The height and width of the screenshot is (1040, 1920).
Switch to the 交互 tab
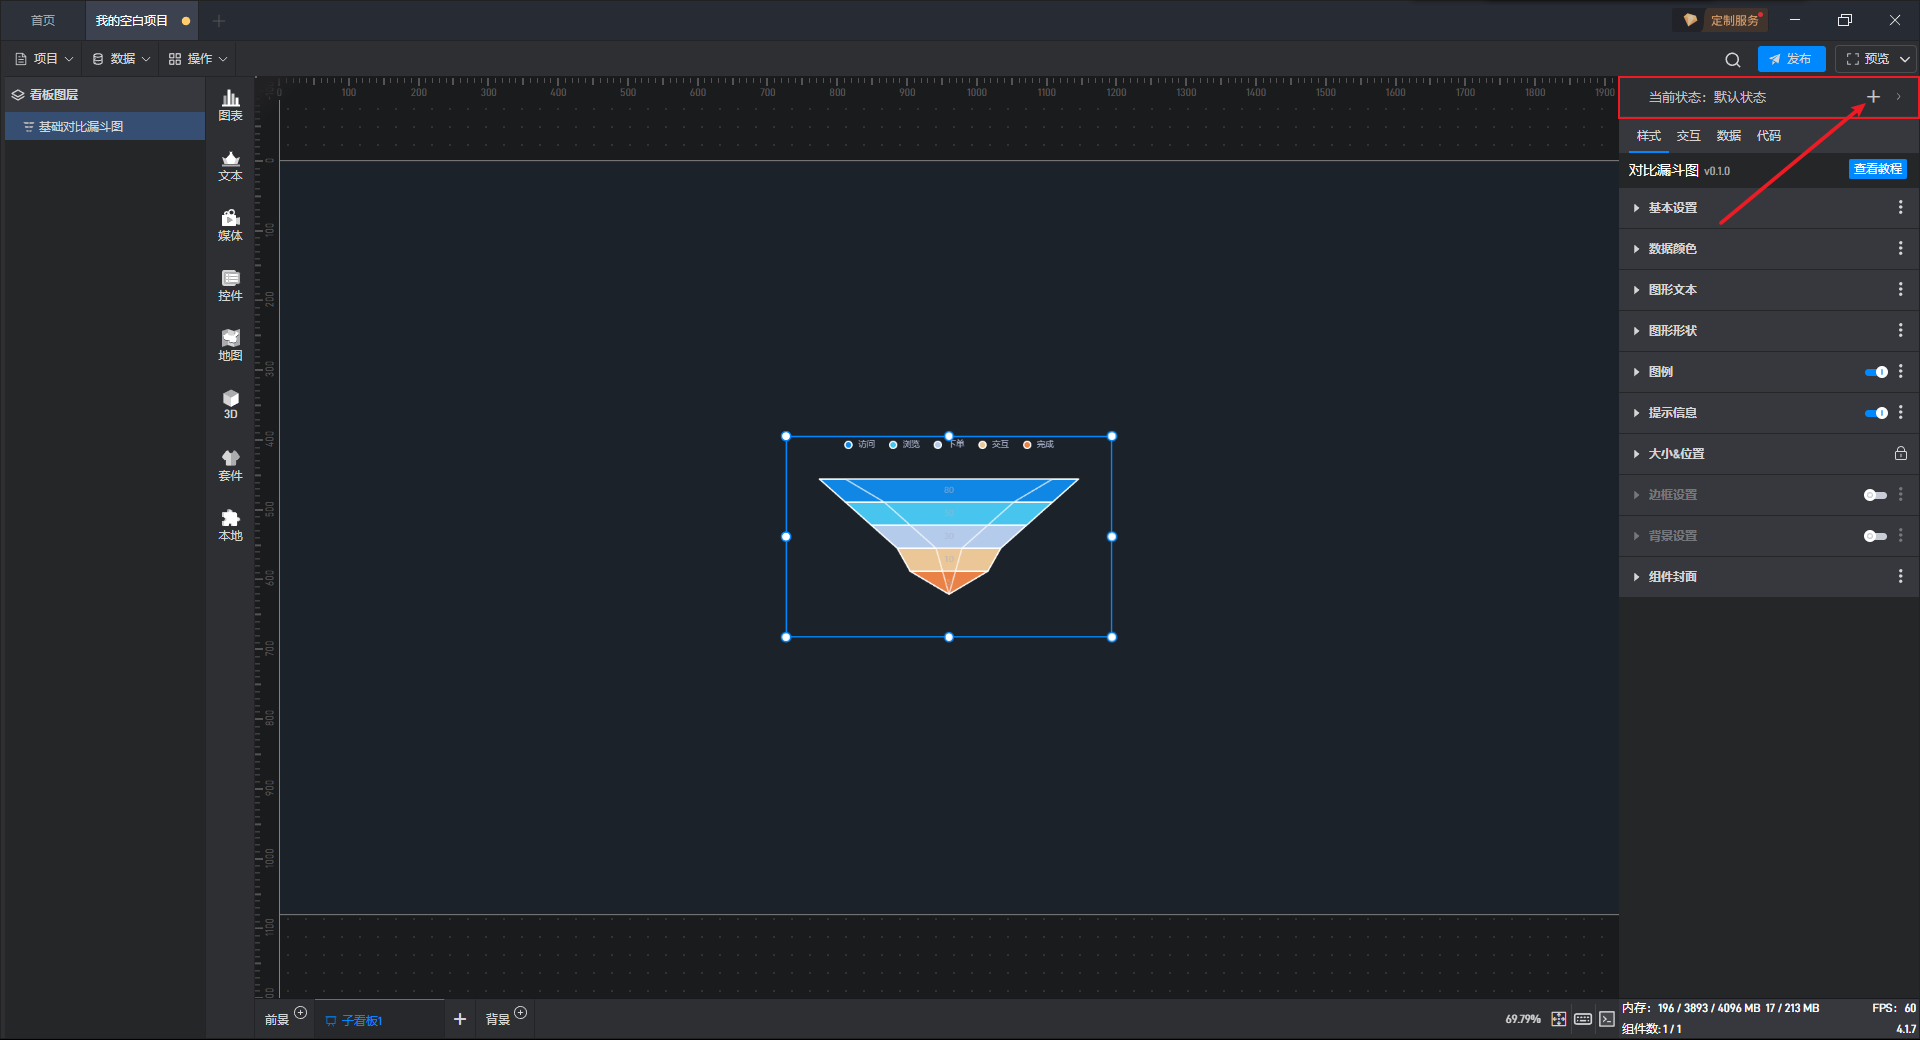(x=1688, y=136)
